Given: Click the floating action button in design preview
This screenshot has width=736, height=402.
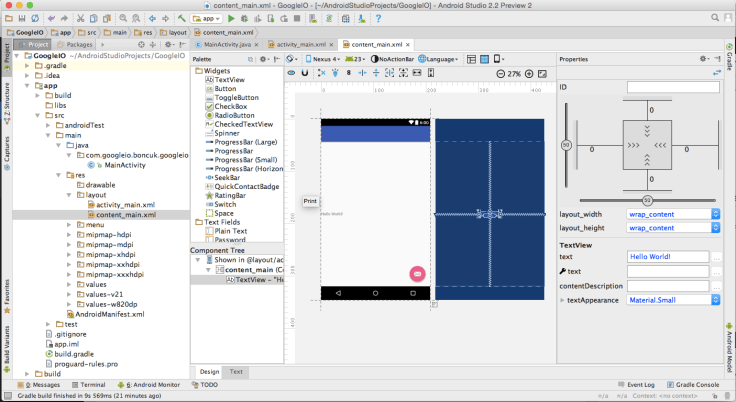Looking at the screenshot, I should 417,274.
